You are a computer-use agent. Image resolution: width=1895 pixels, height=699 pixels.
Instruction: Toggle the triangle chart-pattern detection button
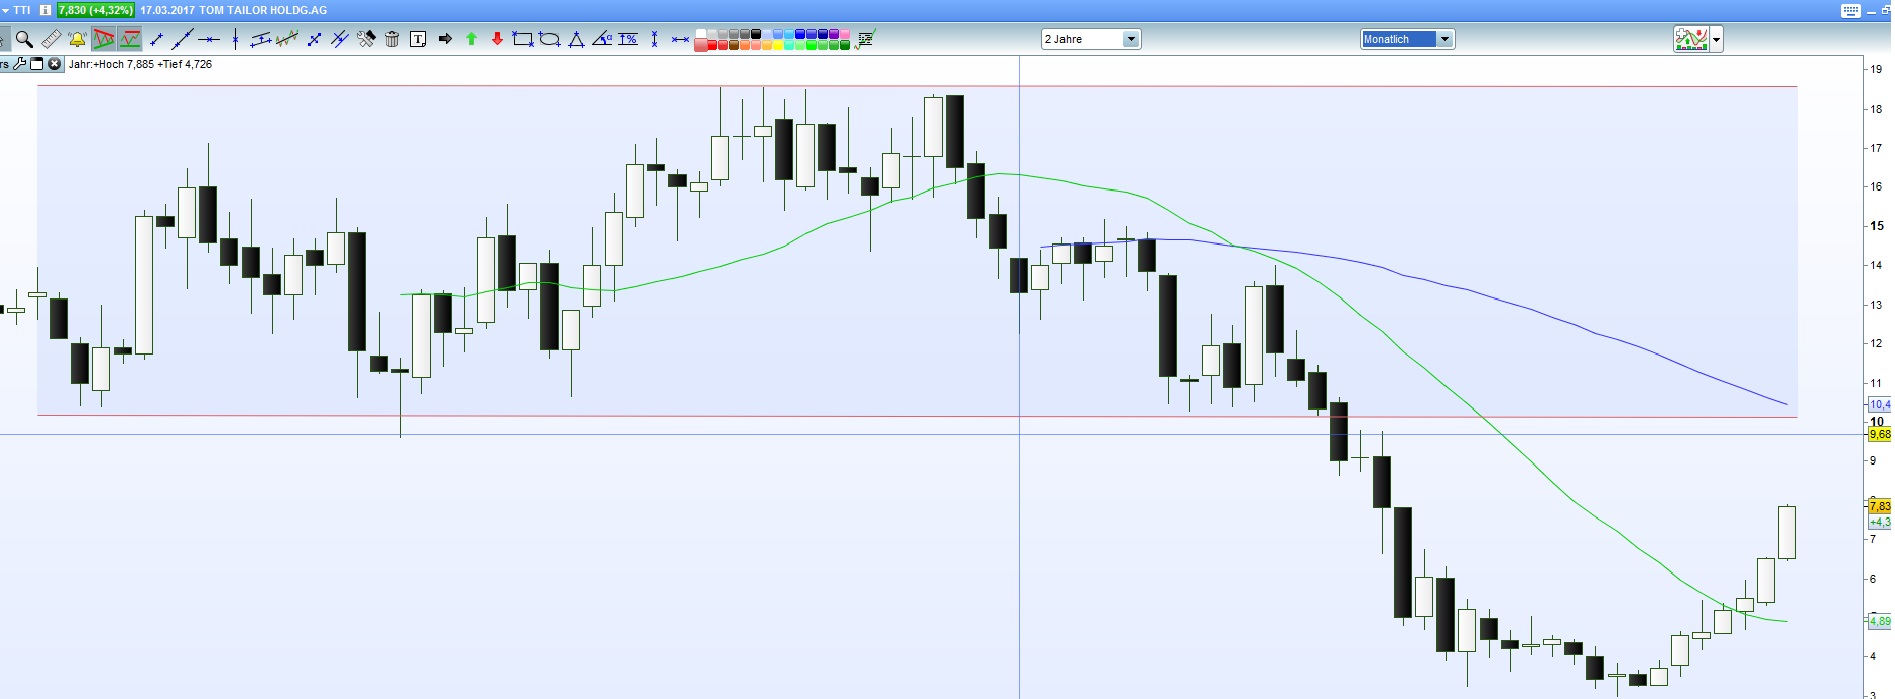103,39
